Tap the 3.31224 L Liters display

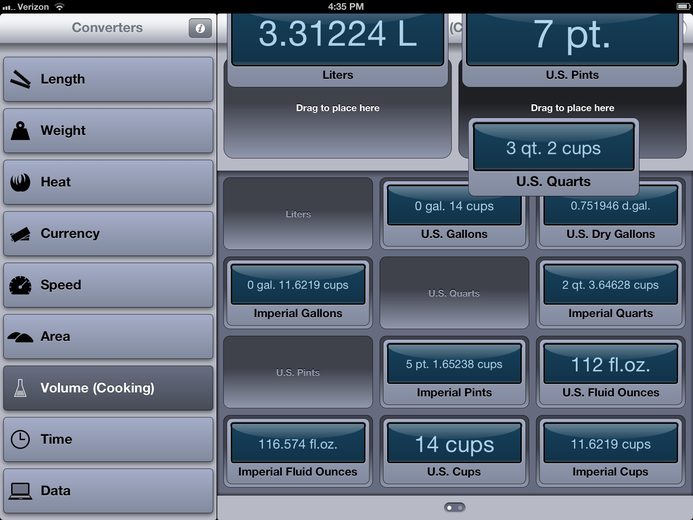pyautogui.click(x=338, y=39)
